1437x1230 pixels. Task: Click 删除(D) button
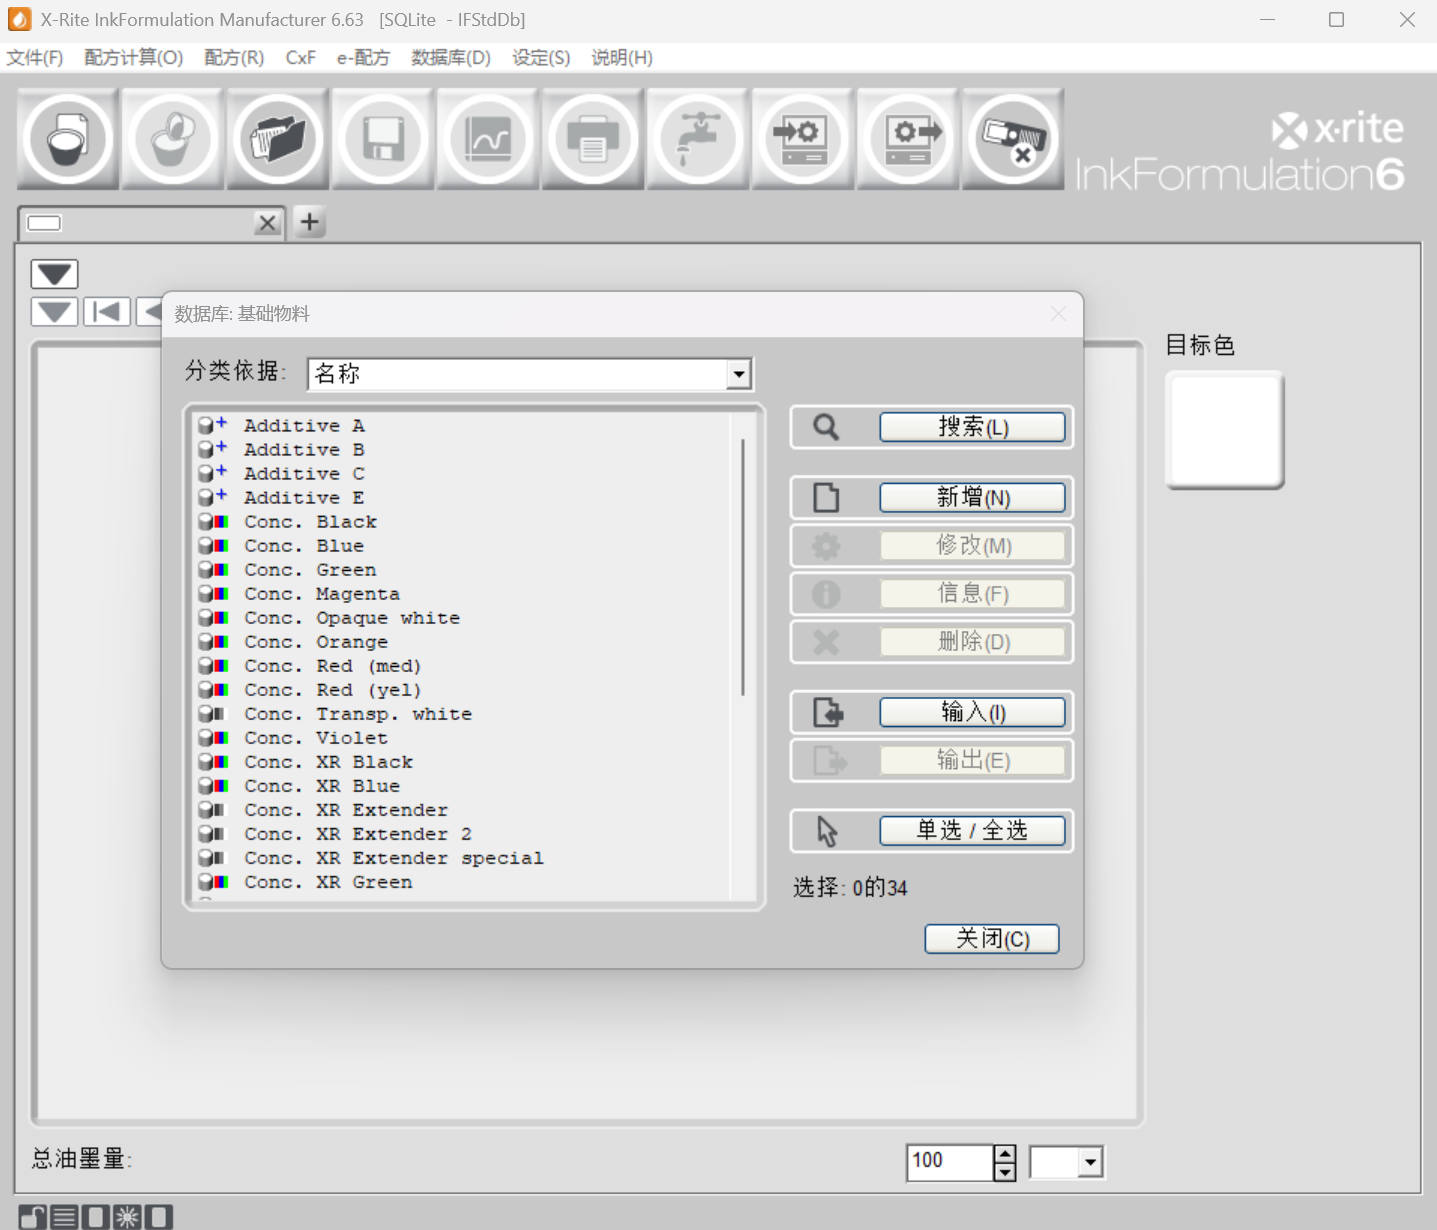point(972,642)
